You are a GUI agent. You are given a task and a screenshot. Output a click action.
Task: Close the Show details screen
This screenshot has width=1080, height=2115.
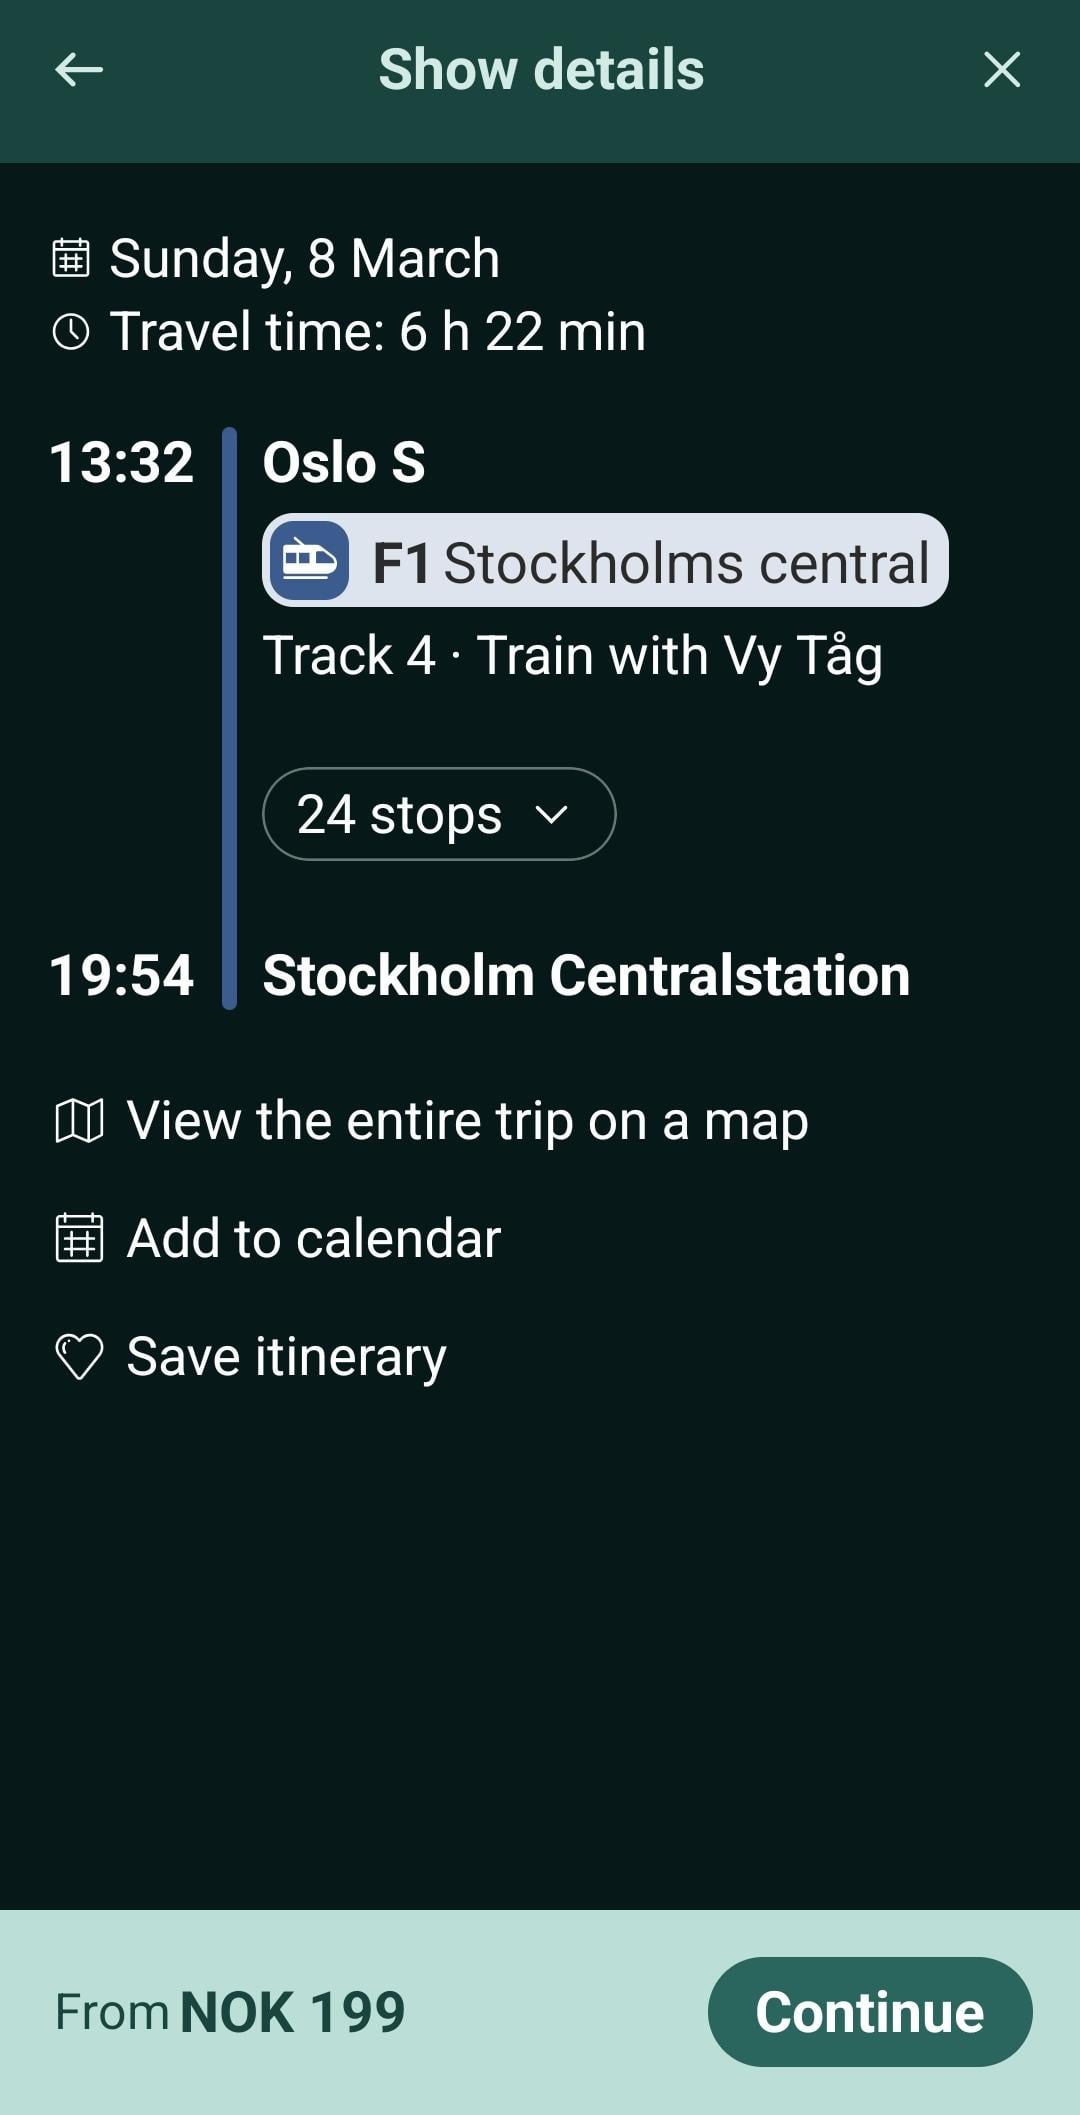pos(1001,70)
